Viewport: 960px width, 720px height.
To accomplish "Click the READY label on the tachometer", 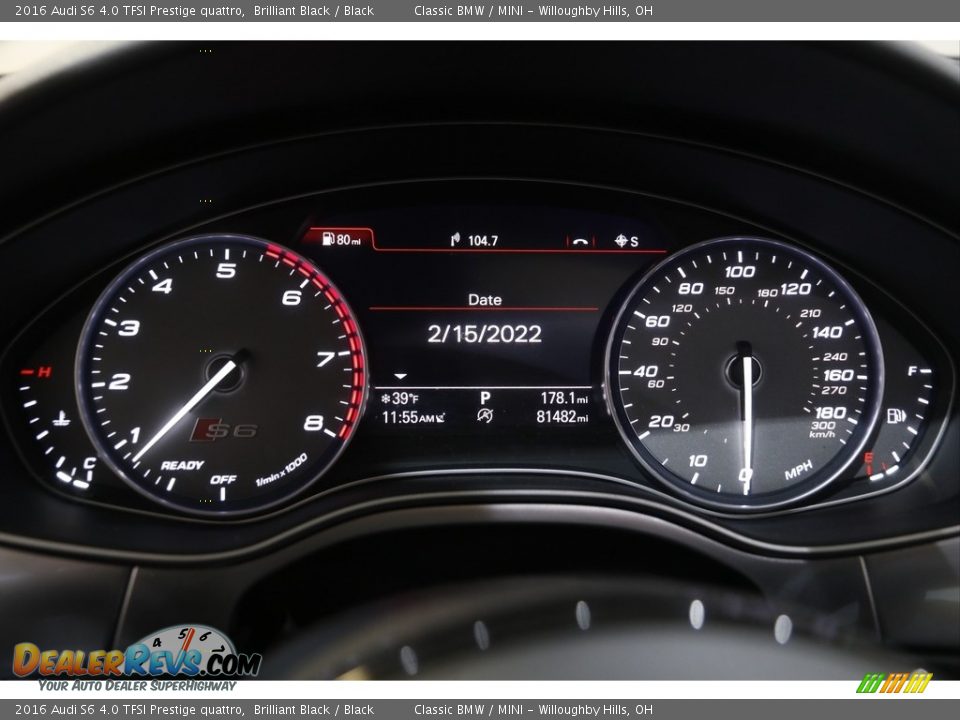I will pyautogui.click(x=182, y=465).
